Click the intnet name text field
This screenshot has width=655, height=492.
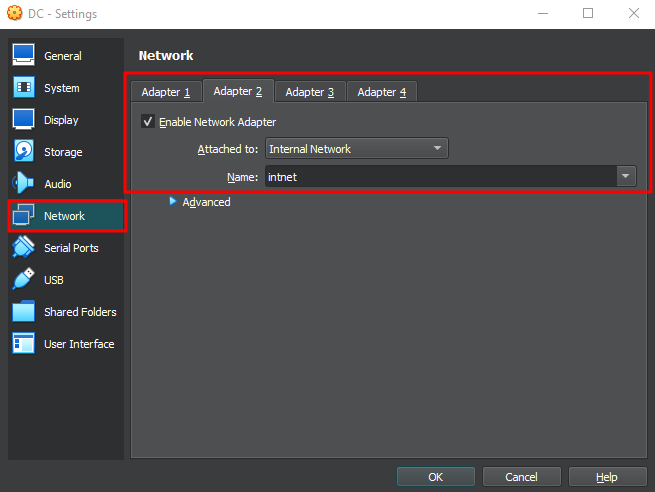click(x=438, y=177)
